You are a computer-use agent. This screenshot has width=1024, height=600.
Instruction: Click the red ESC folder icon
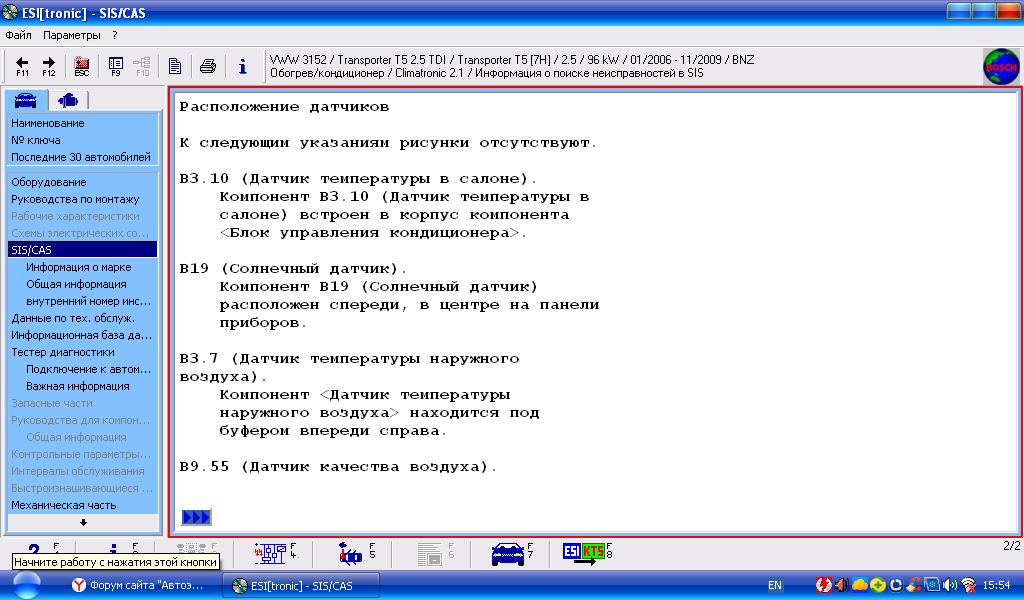82,66
